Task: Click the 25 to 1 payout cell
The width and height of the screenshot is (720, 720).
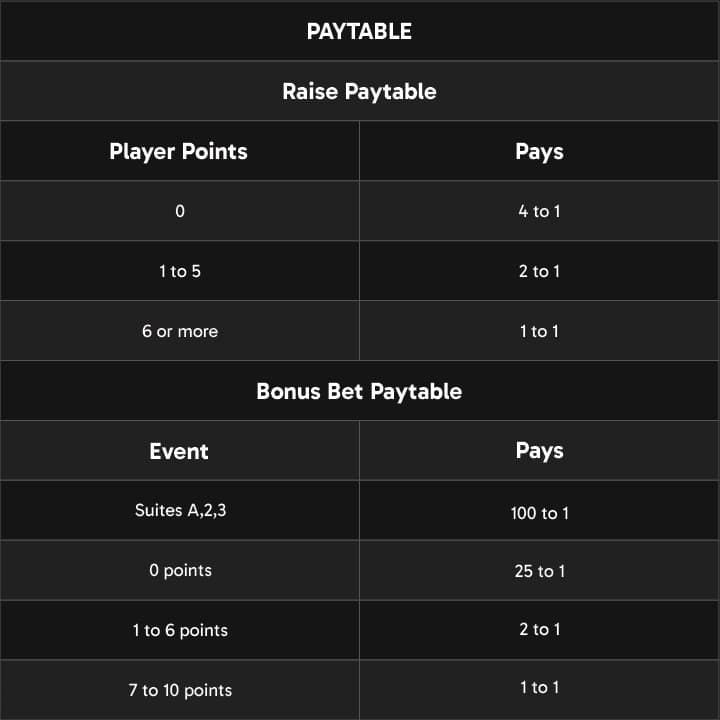Action: pos(539,571)
